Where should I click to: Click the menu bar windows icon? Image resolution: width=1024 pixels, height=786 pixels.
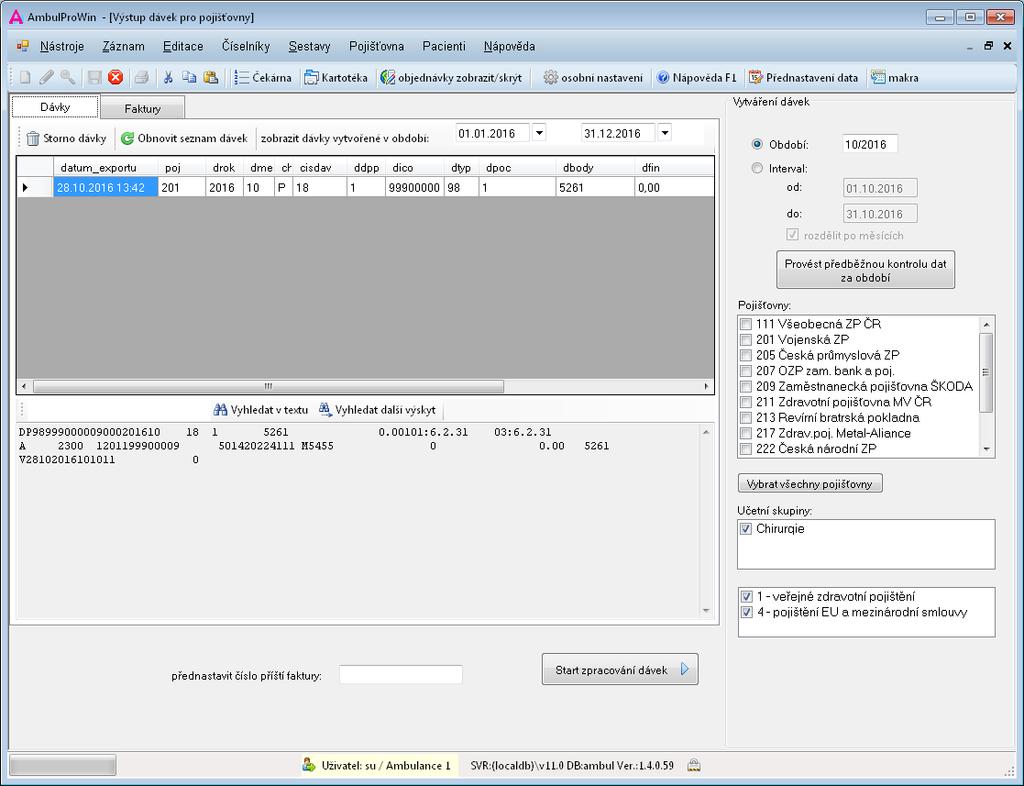[x=23, y=46]
